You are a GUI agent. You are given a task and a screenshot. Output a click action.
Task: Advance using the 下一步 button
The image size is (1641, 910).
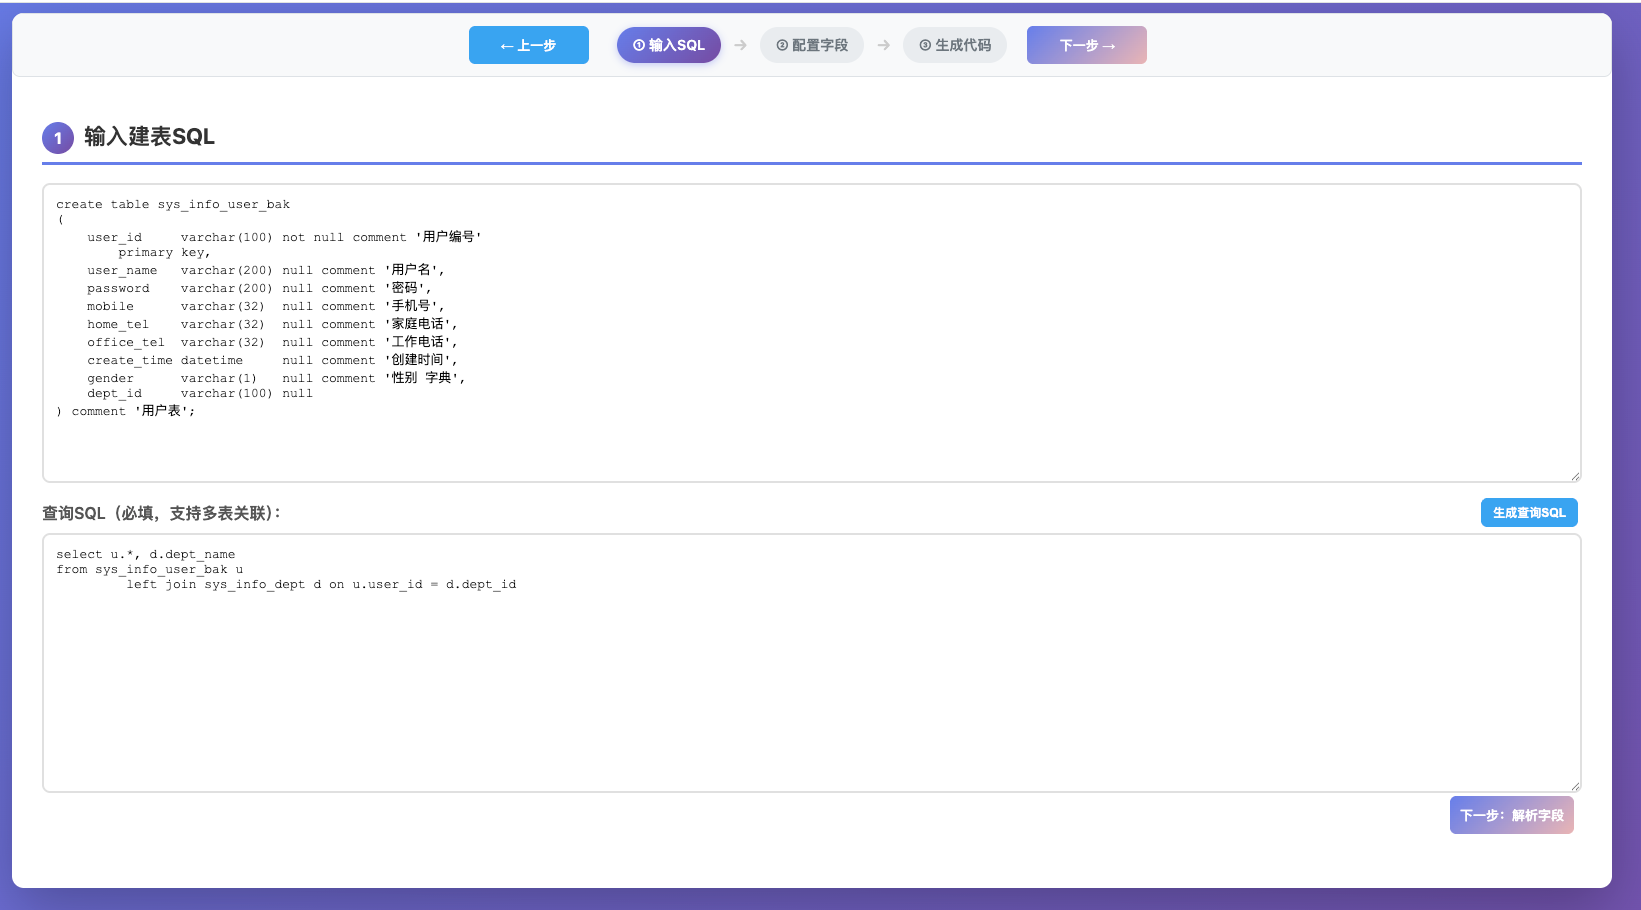coord(1087,44)
